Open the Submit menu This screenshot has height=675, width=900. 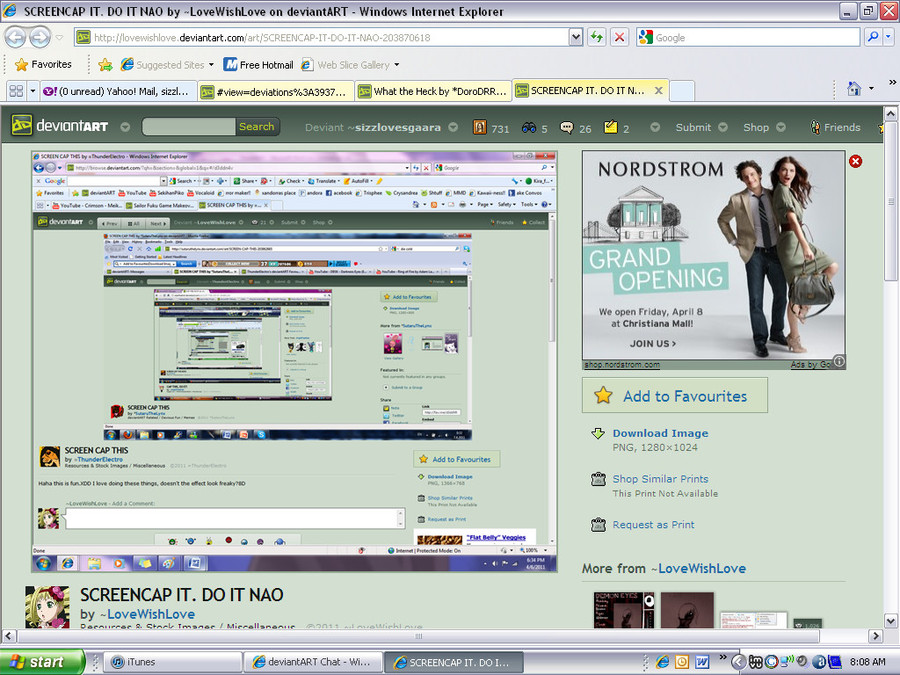693,127
